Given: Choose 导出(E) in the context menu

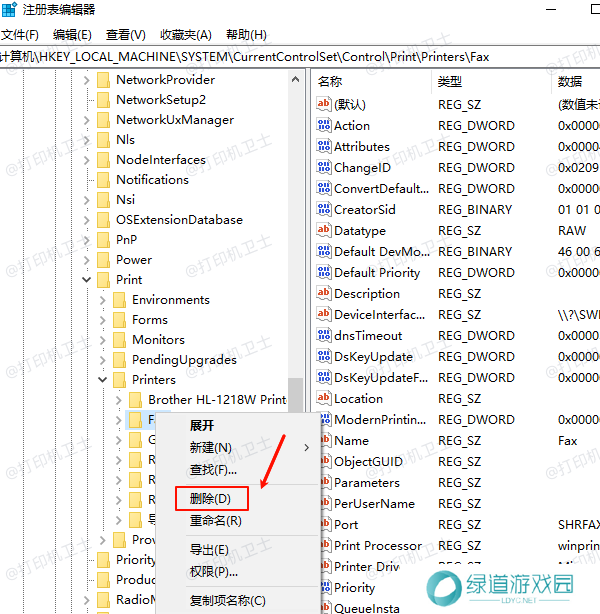Looking at the screenshot, I should pyautogui.click(x=209, y=550).
